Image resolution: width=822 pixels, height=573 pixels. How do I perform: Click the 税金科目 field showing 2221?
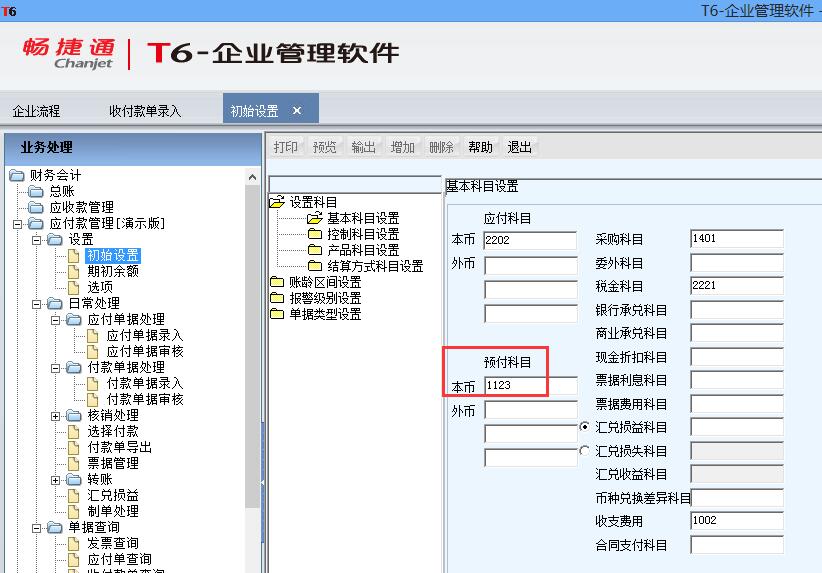tap(737, 286)
